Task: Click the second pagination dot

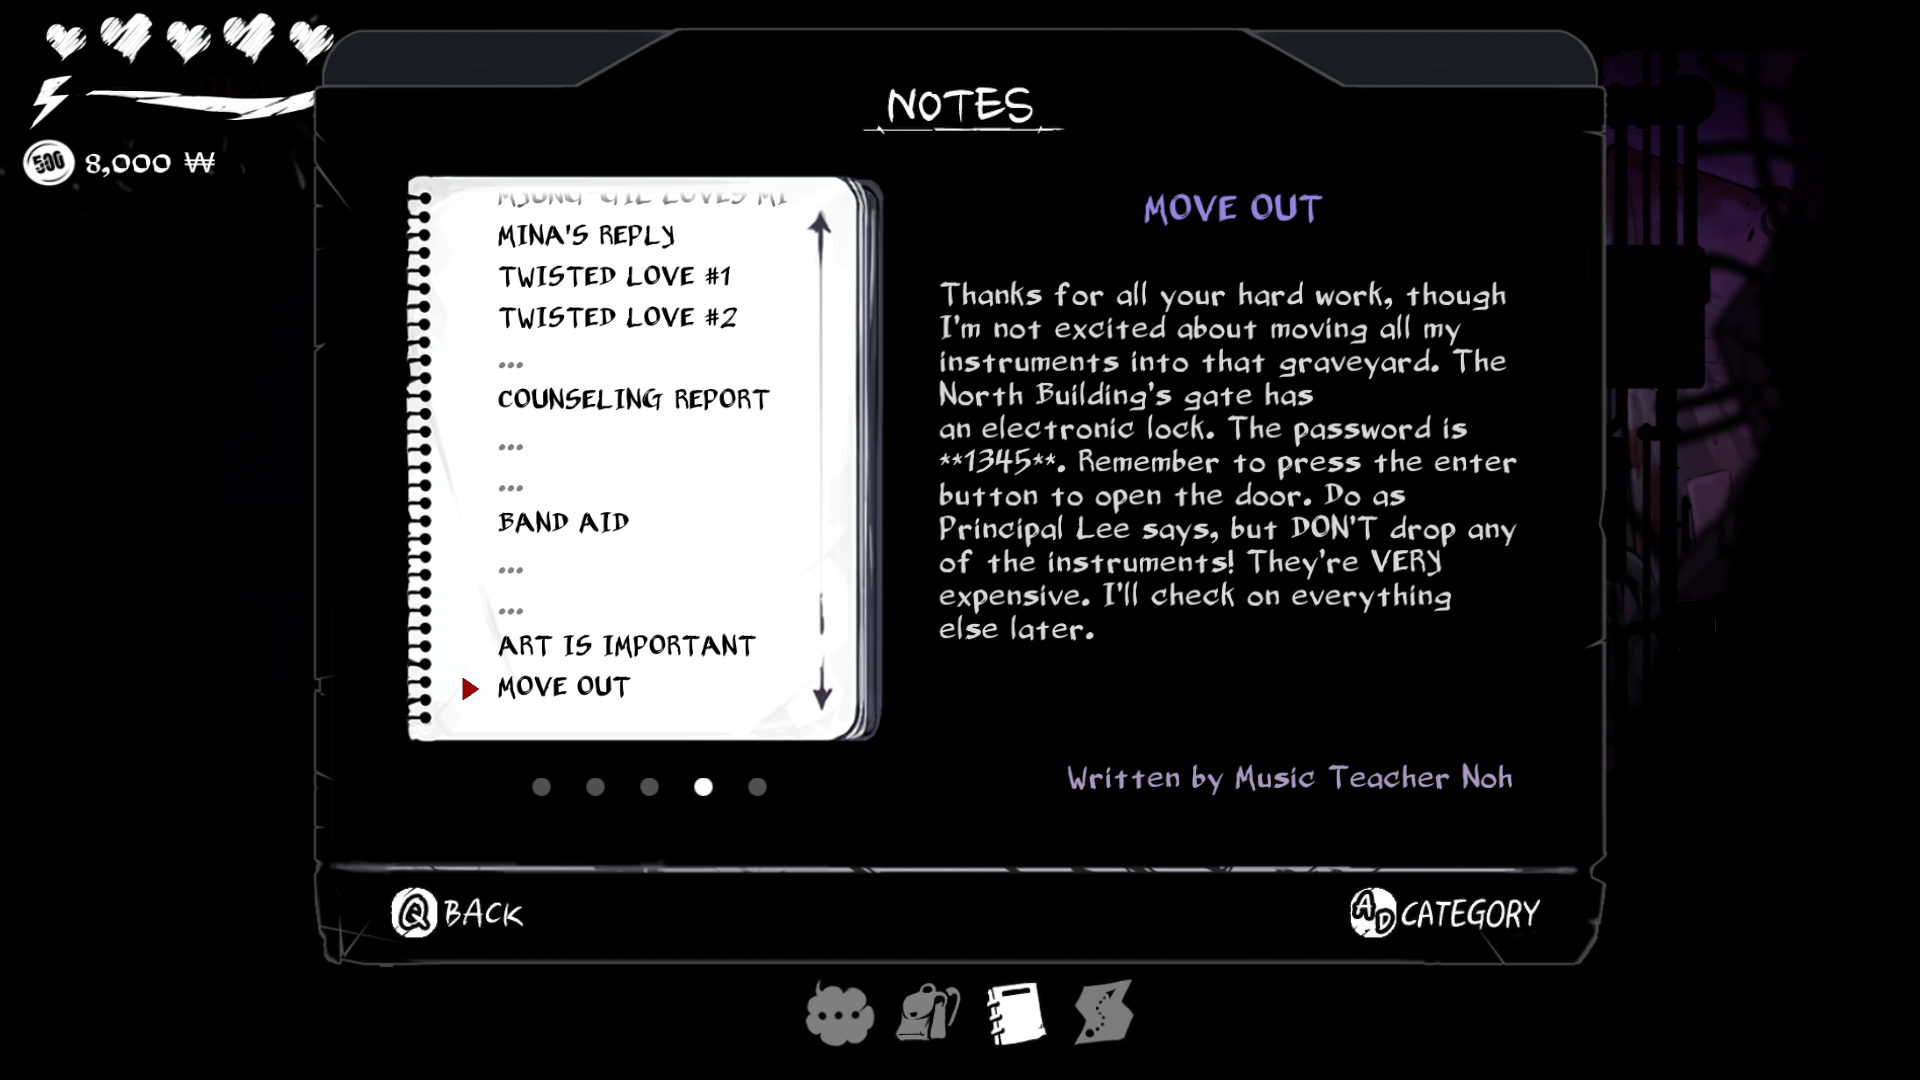Action: [x=595, y=786]
